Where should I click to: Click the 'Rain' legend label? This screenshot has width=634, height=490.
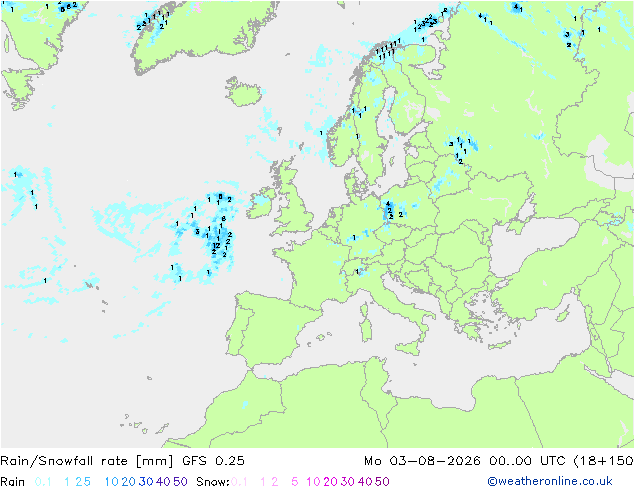coord(13,482)
